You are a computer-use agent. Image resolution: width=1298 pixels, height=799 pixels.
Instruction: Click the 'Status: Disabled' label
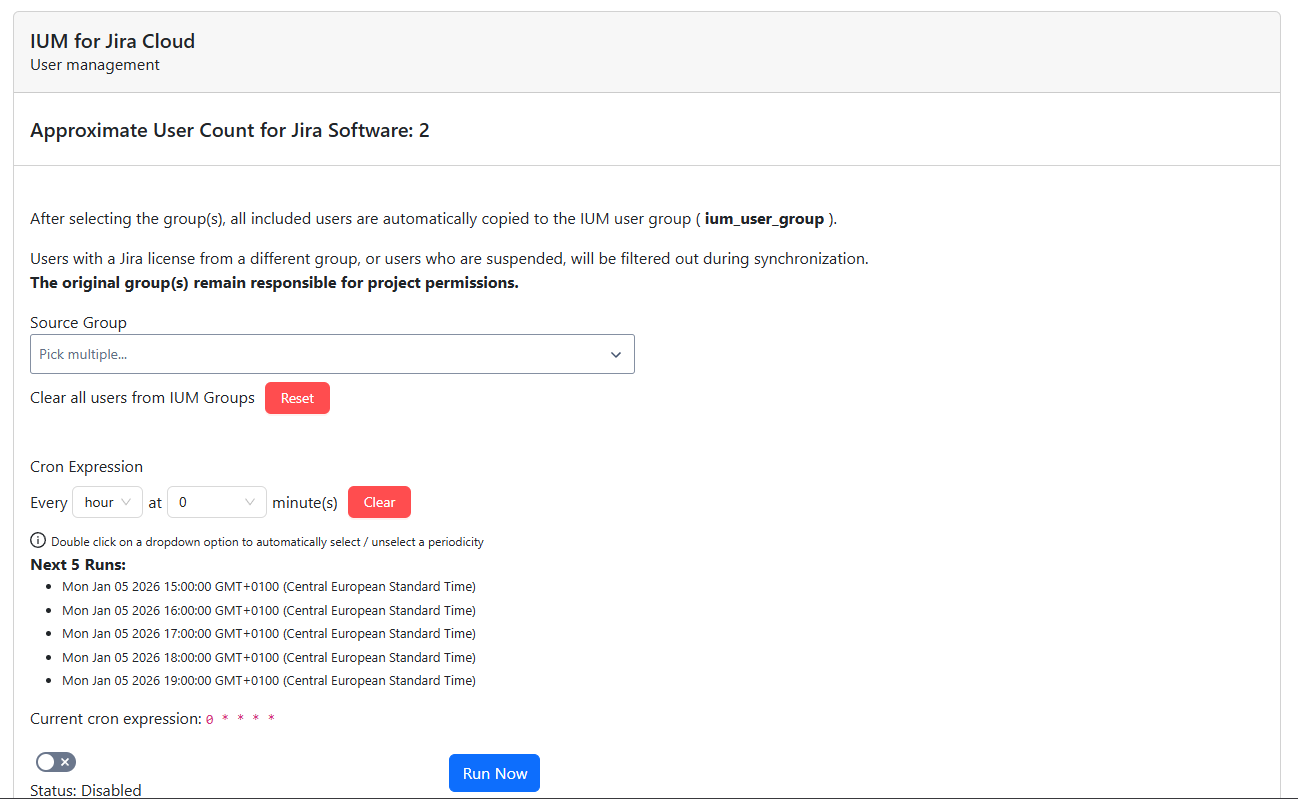(86, 790)
